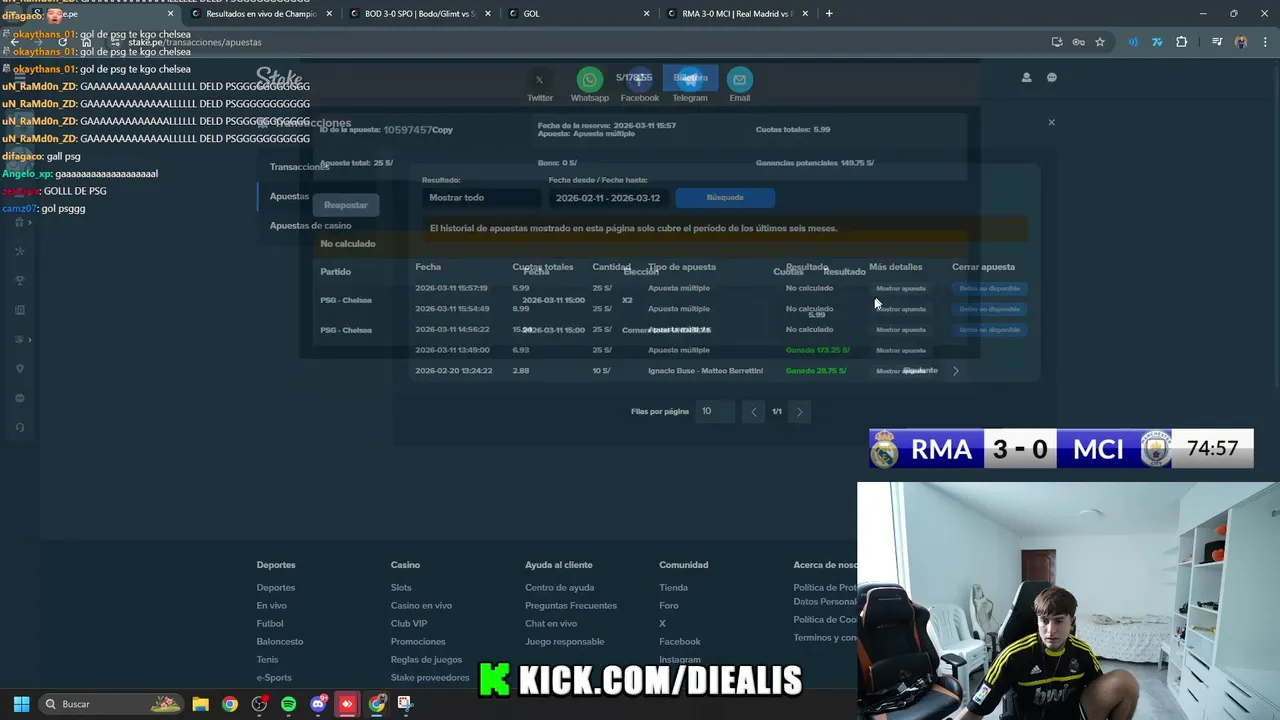Viewport: 1280px width, 720px height.
Task: Click the Buscar taskbar search box
Action: point(112,704)
